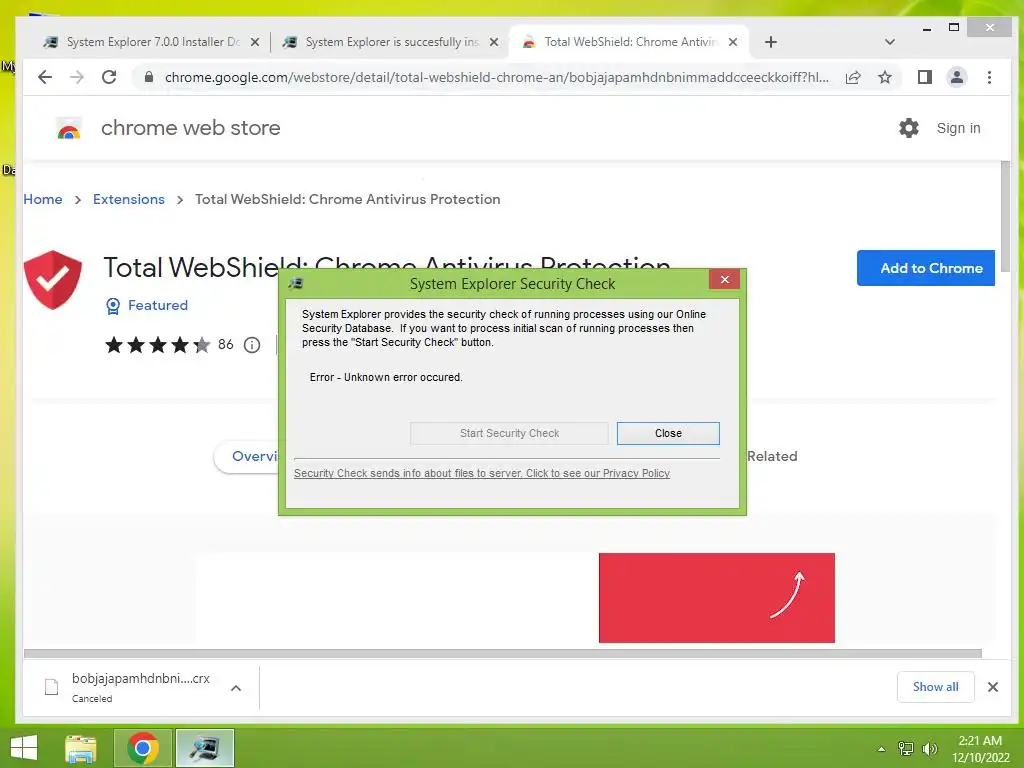Screen dimensions: 1024x768
Task: Share this page via the share icon
Action: pos(853,77)
